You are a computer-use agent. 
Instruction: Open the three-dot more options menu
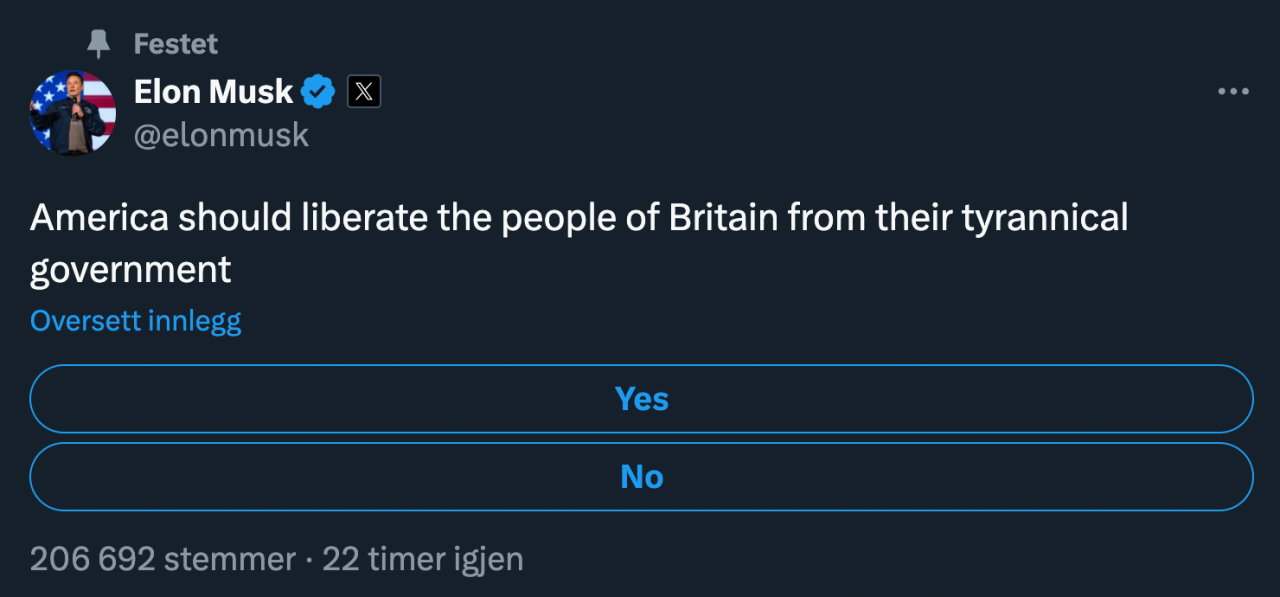(1233, 92)
